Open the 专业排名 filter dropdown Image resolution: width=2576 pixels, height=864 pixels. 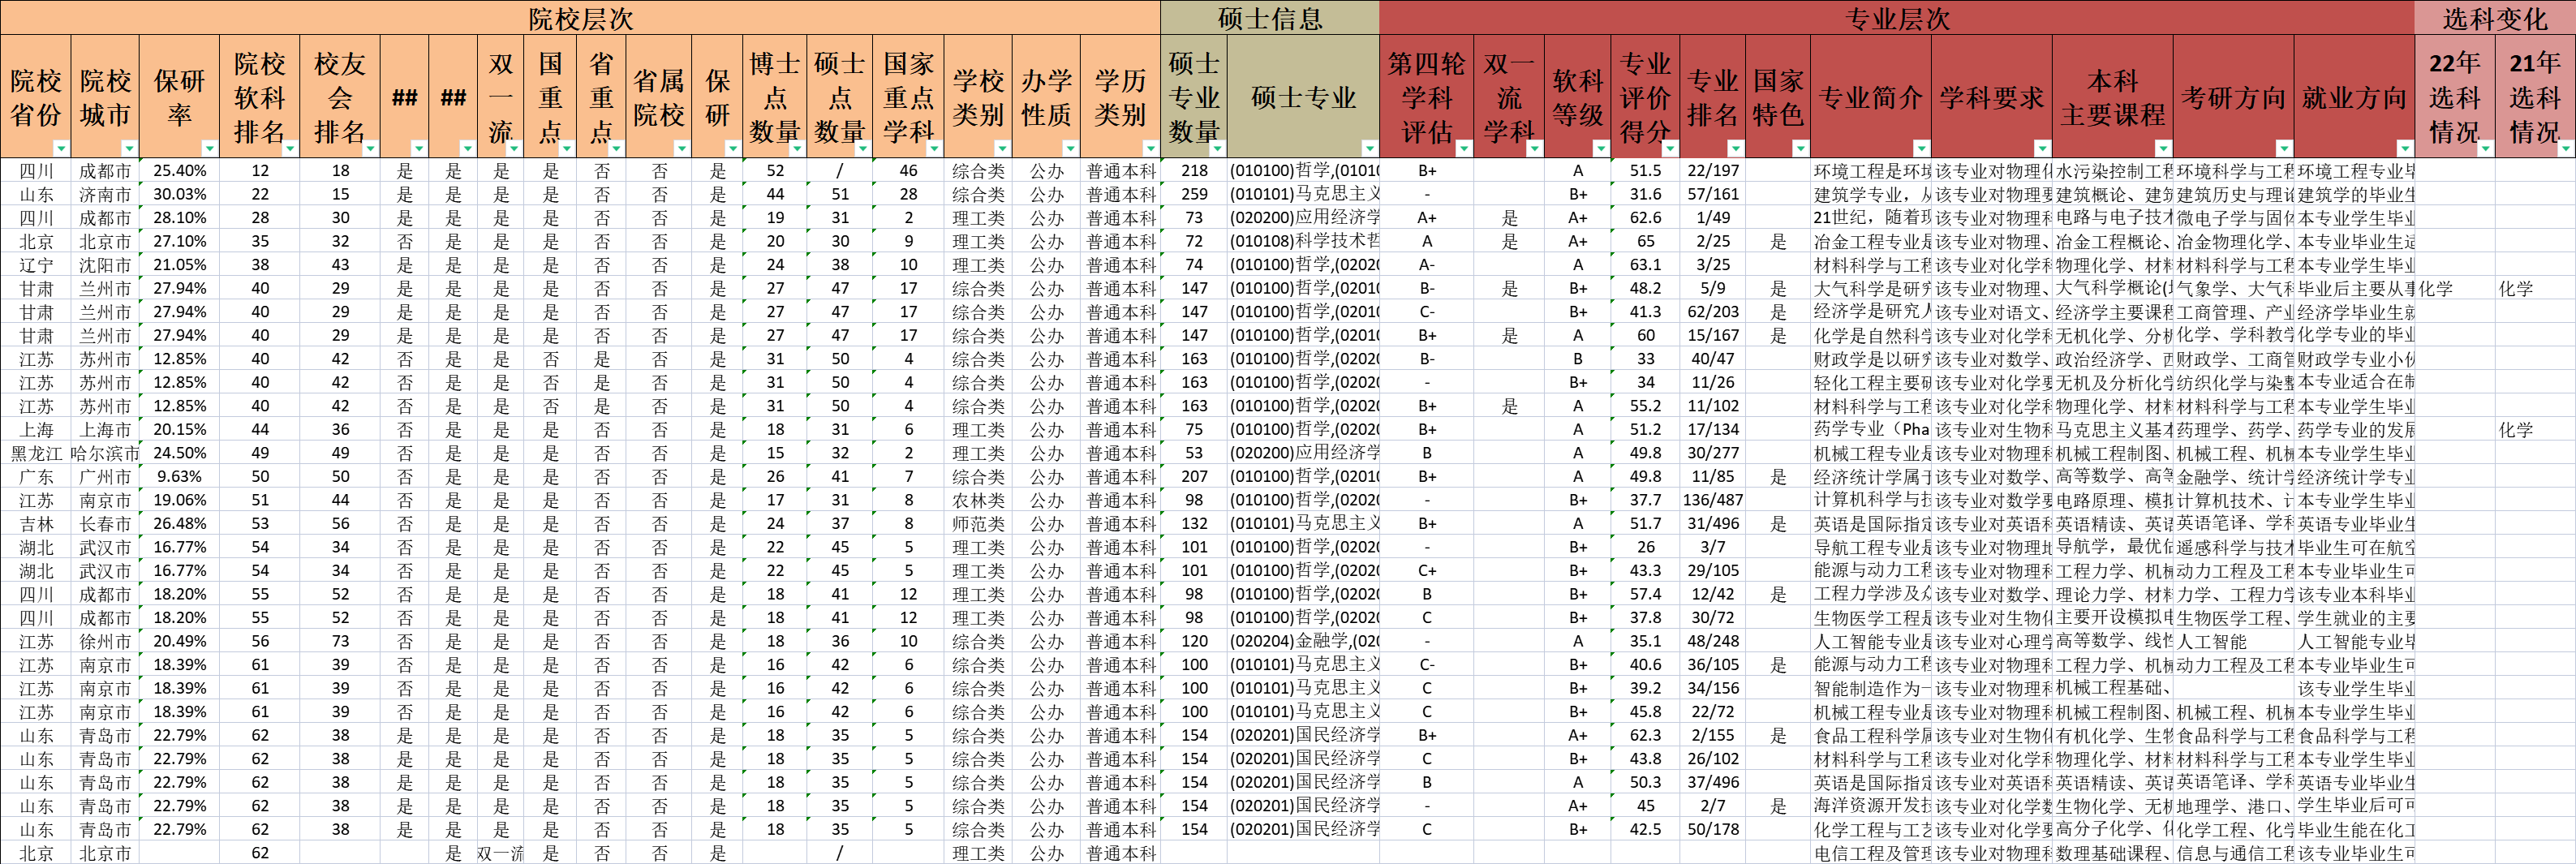(x=1736, y=148)
